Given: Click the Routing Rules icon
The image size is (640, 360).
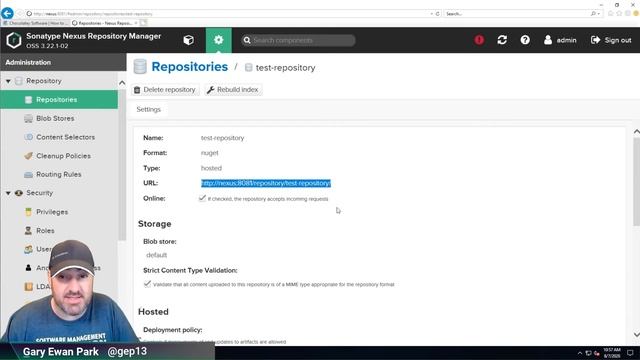Looking at the screenshot, I should coord(28,175).
